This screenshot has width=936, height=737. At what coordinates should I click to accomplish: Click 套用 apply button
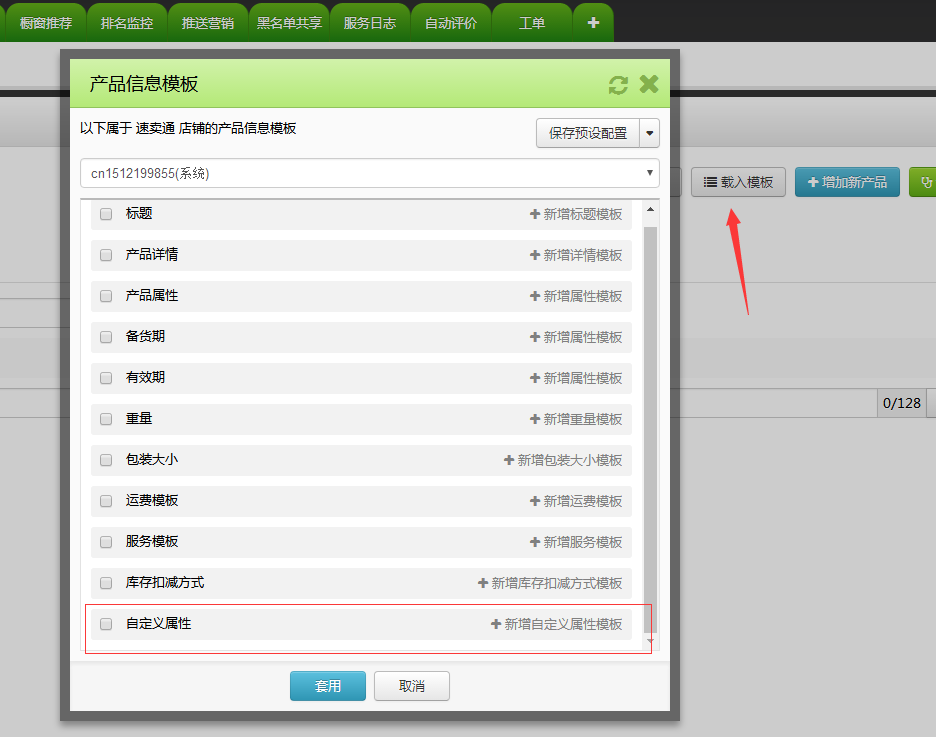(x=328, y=686)
